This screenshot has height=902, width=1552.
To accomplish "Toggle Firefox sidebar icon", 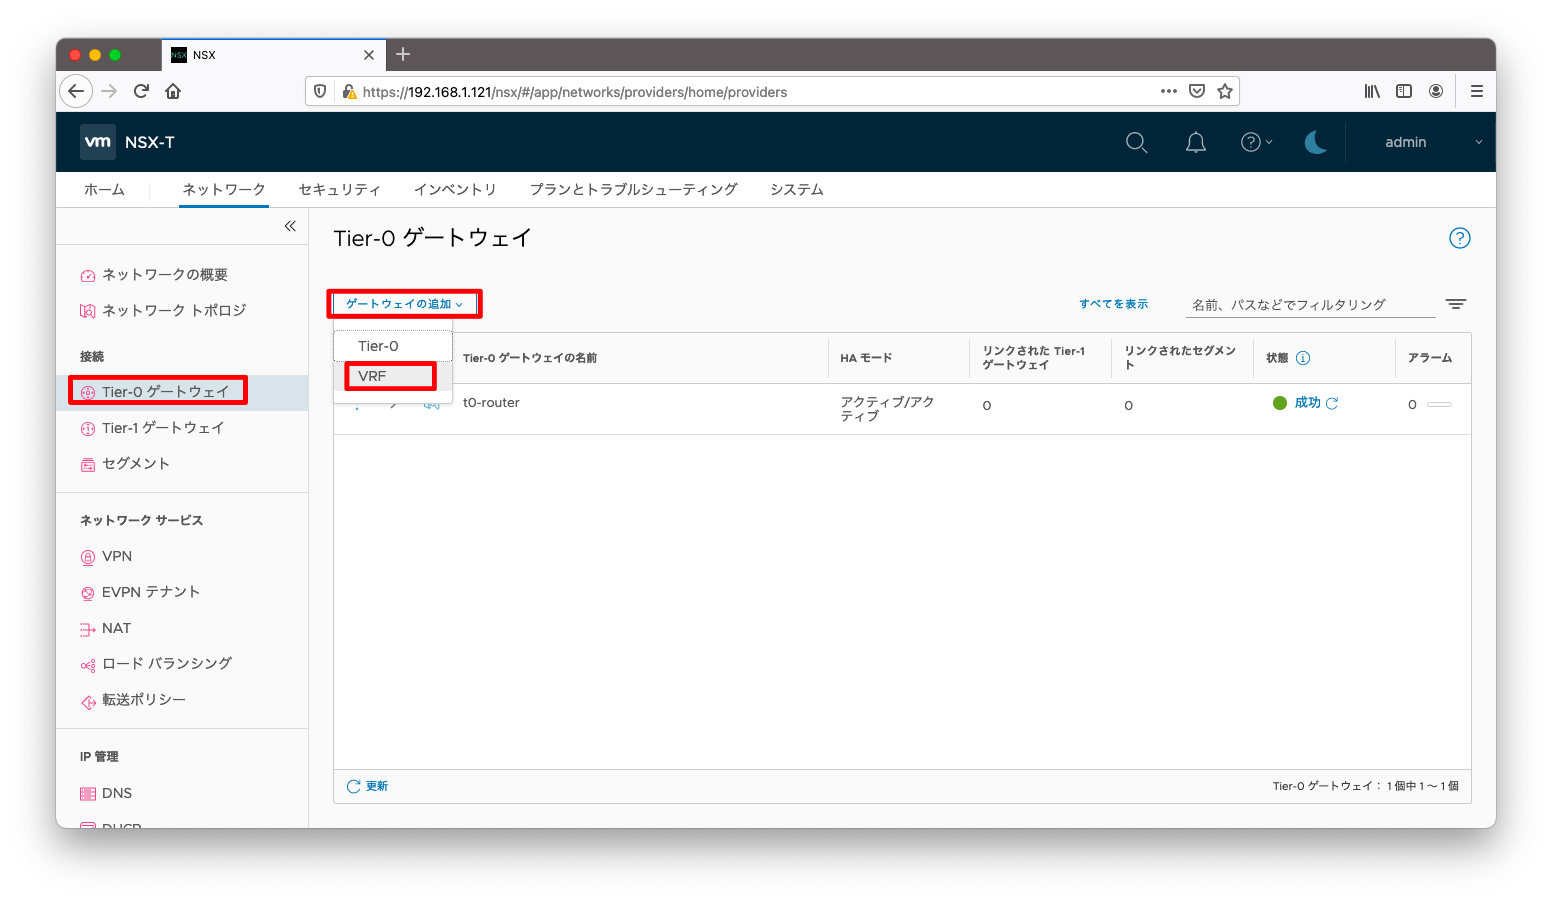I will click(1404, 91).
